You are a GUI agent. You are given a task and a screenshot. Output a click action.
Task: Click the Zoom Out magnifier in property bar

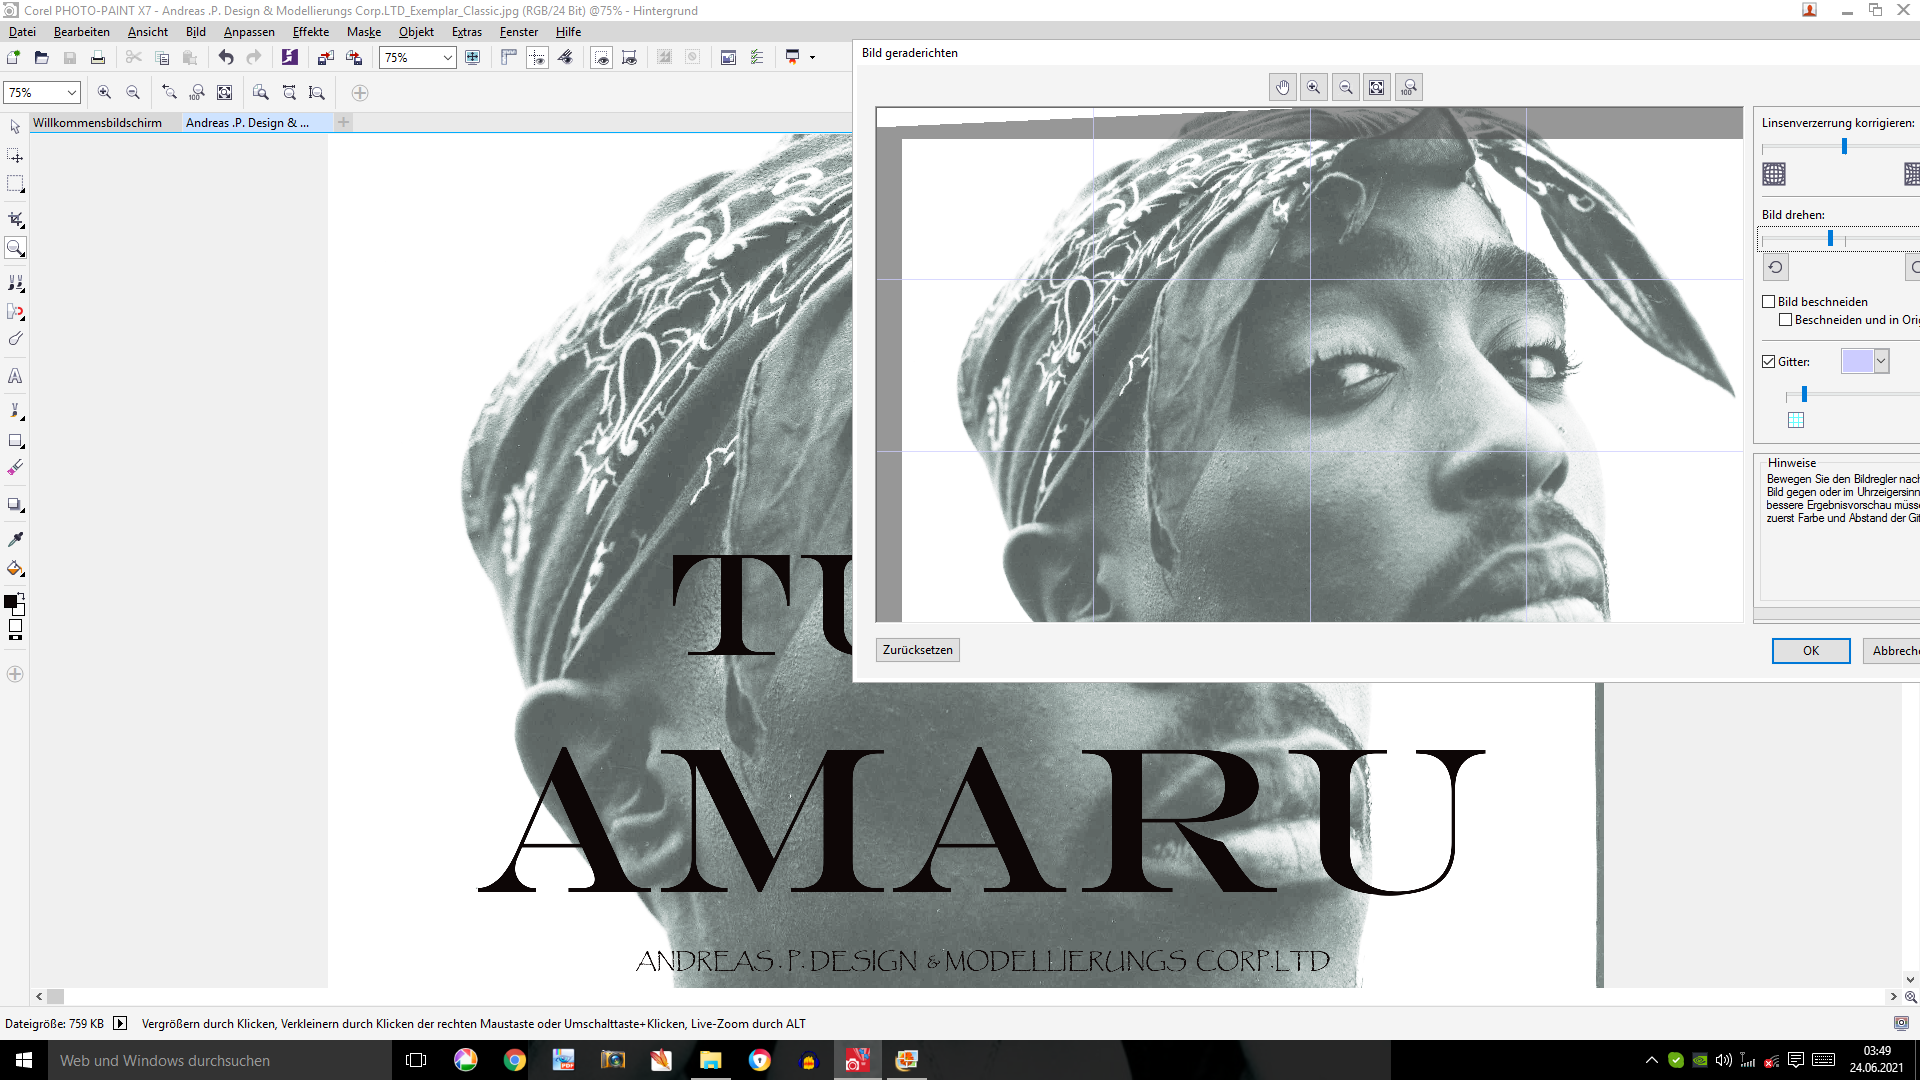point(133,92)
